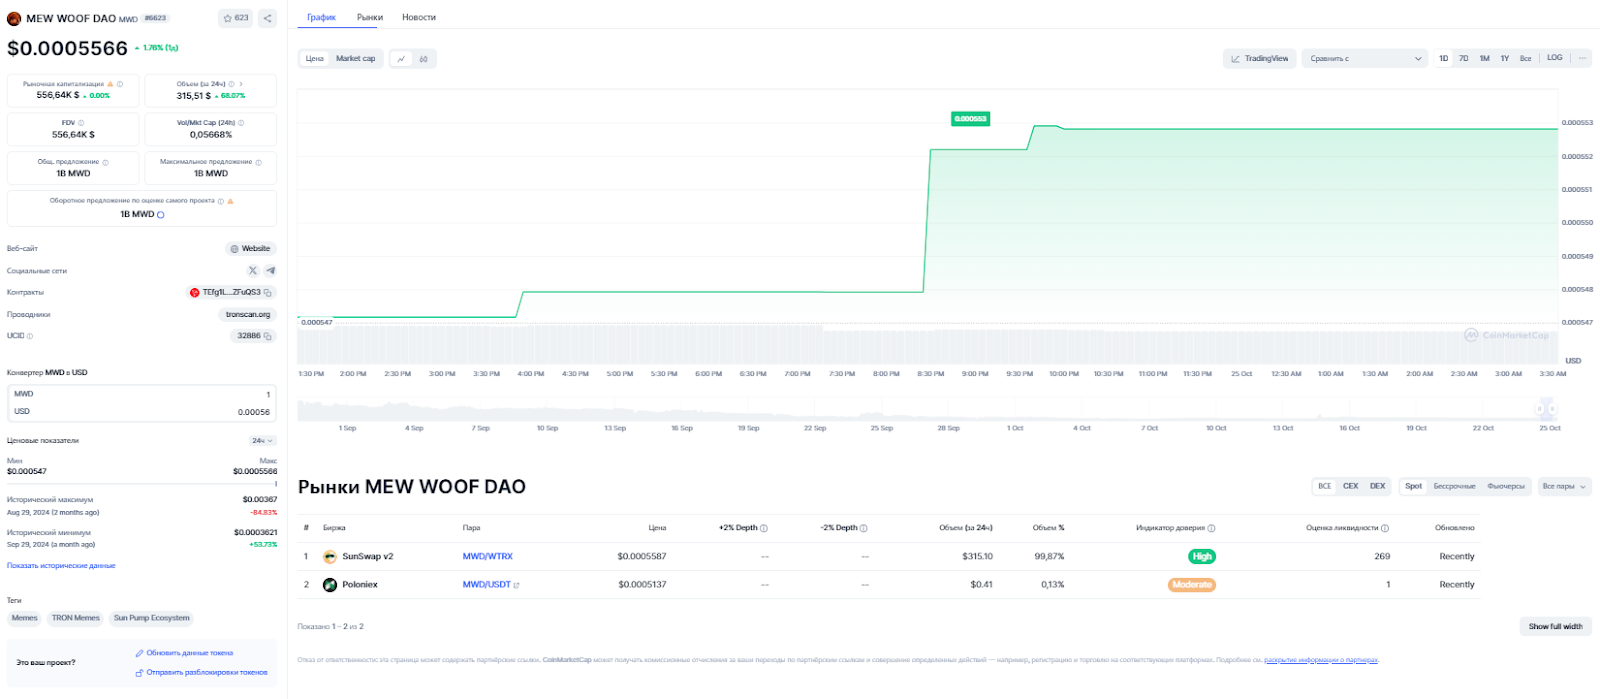Click the warning icon beside Рыночная капитализация
The height and width of the screenshot is (699, 1600).
(110, 84)
